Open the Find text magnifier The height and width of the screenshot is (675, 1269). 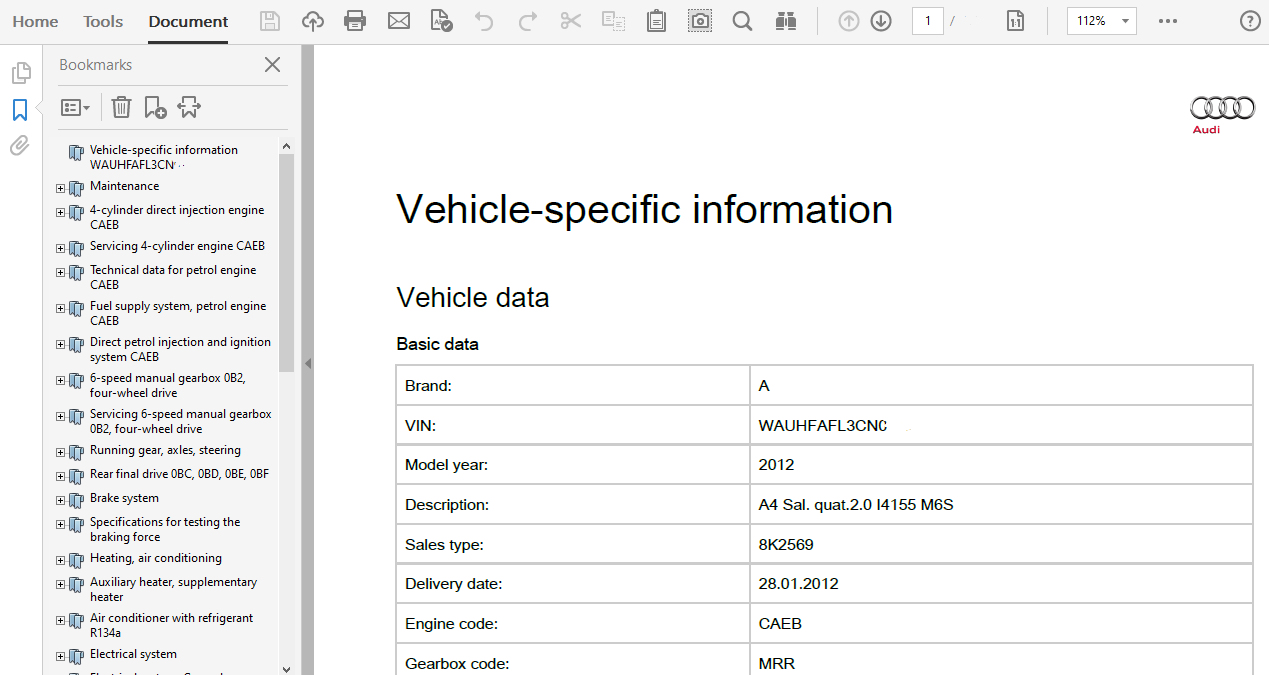click(x=742, y=21)
